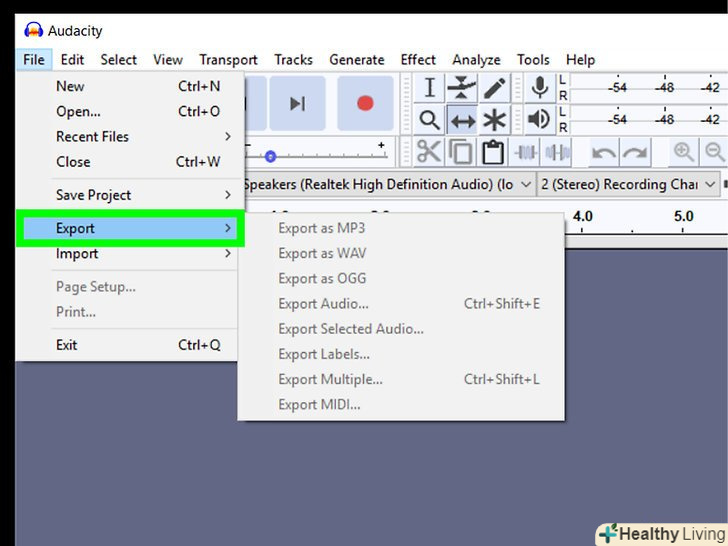
Task: Choose Export as WAV
Action: (401, 253)
